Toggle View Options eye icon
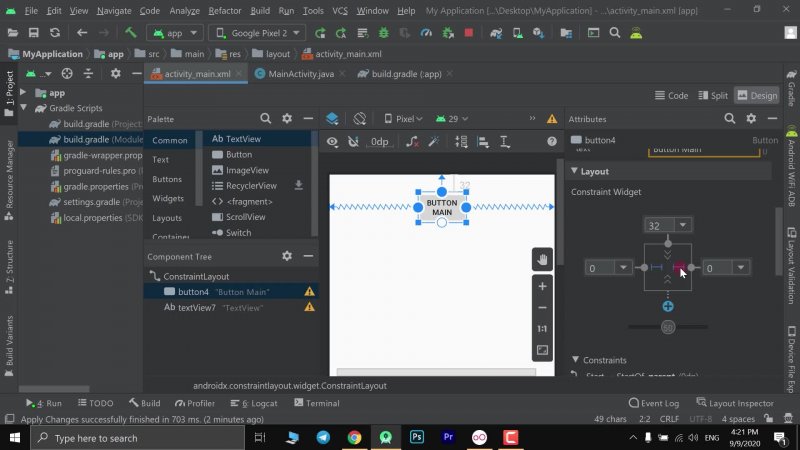The width and height of the screenshot is (800, 450). point(333,142)
